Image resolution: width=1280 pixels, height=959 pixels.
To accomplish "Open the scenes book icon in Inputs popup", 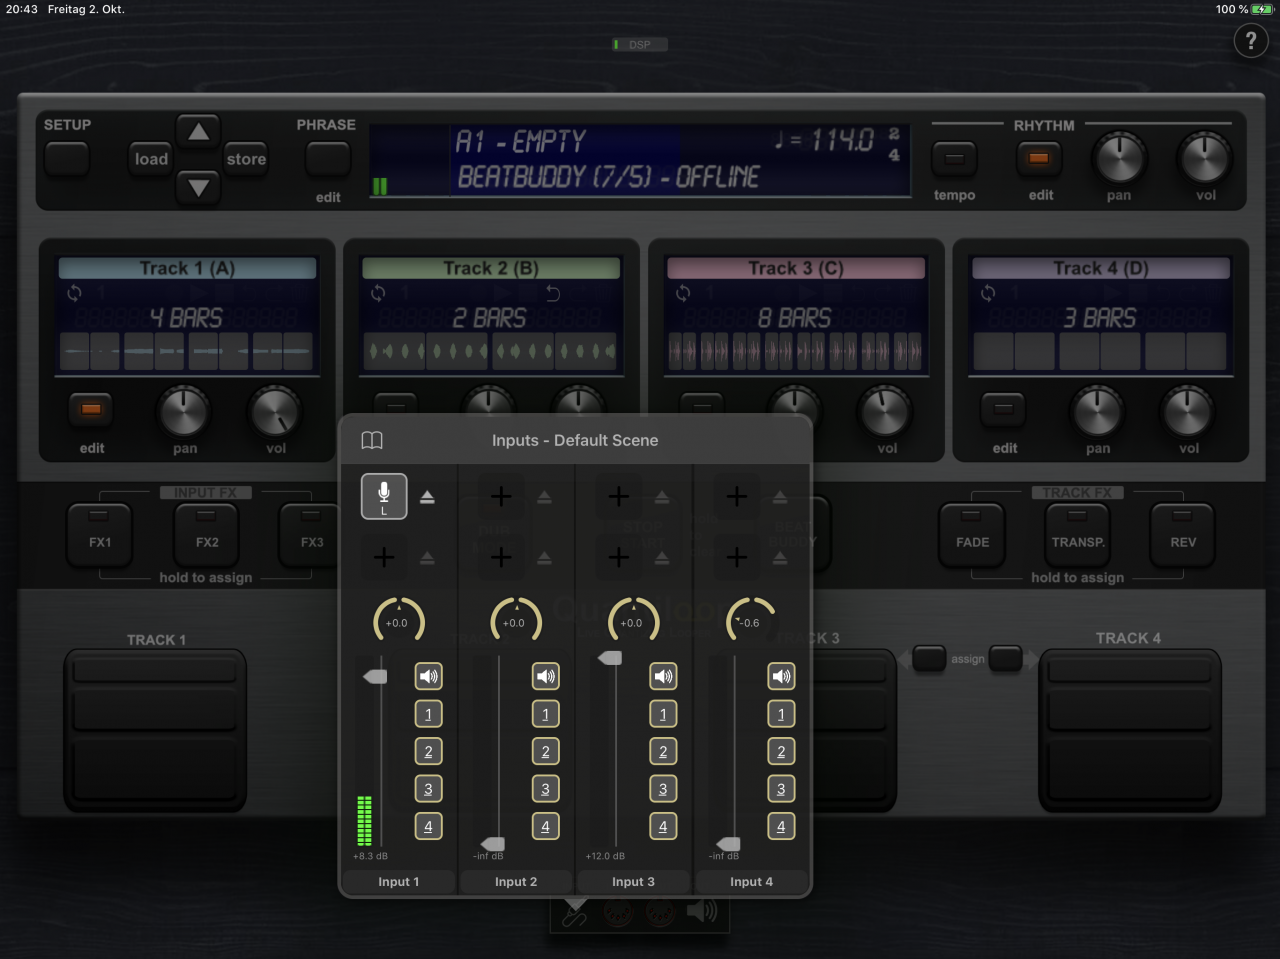I will click(372, 440).
